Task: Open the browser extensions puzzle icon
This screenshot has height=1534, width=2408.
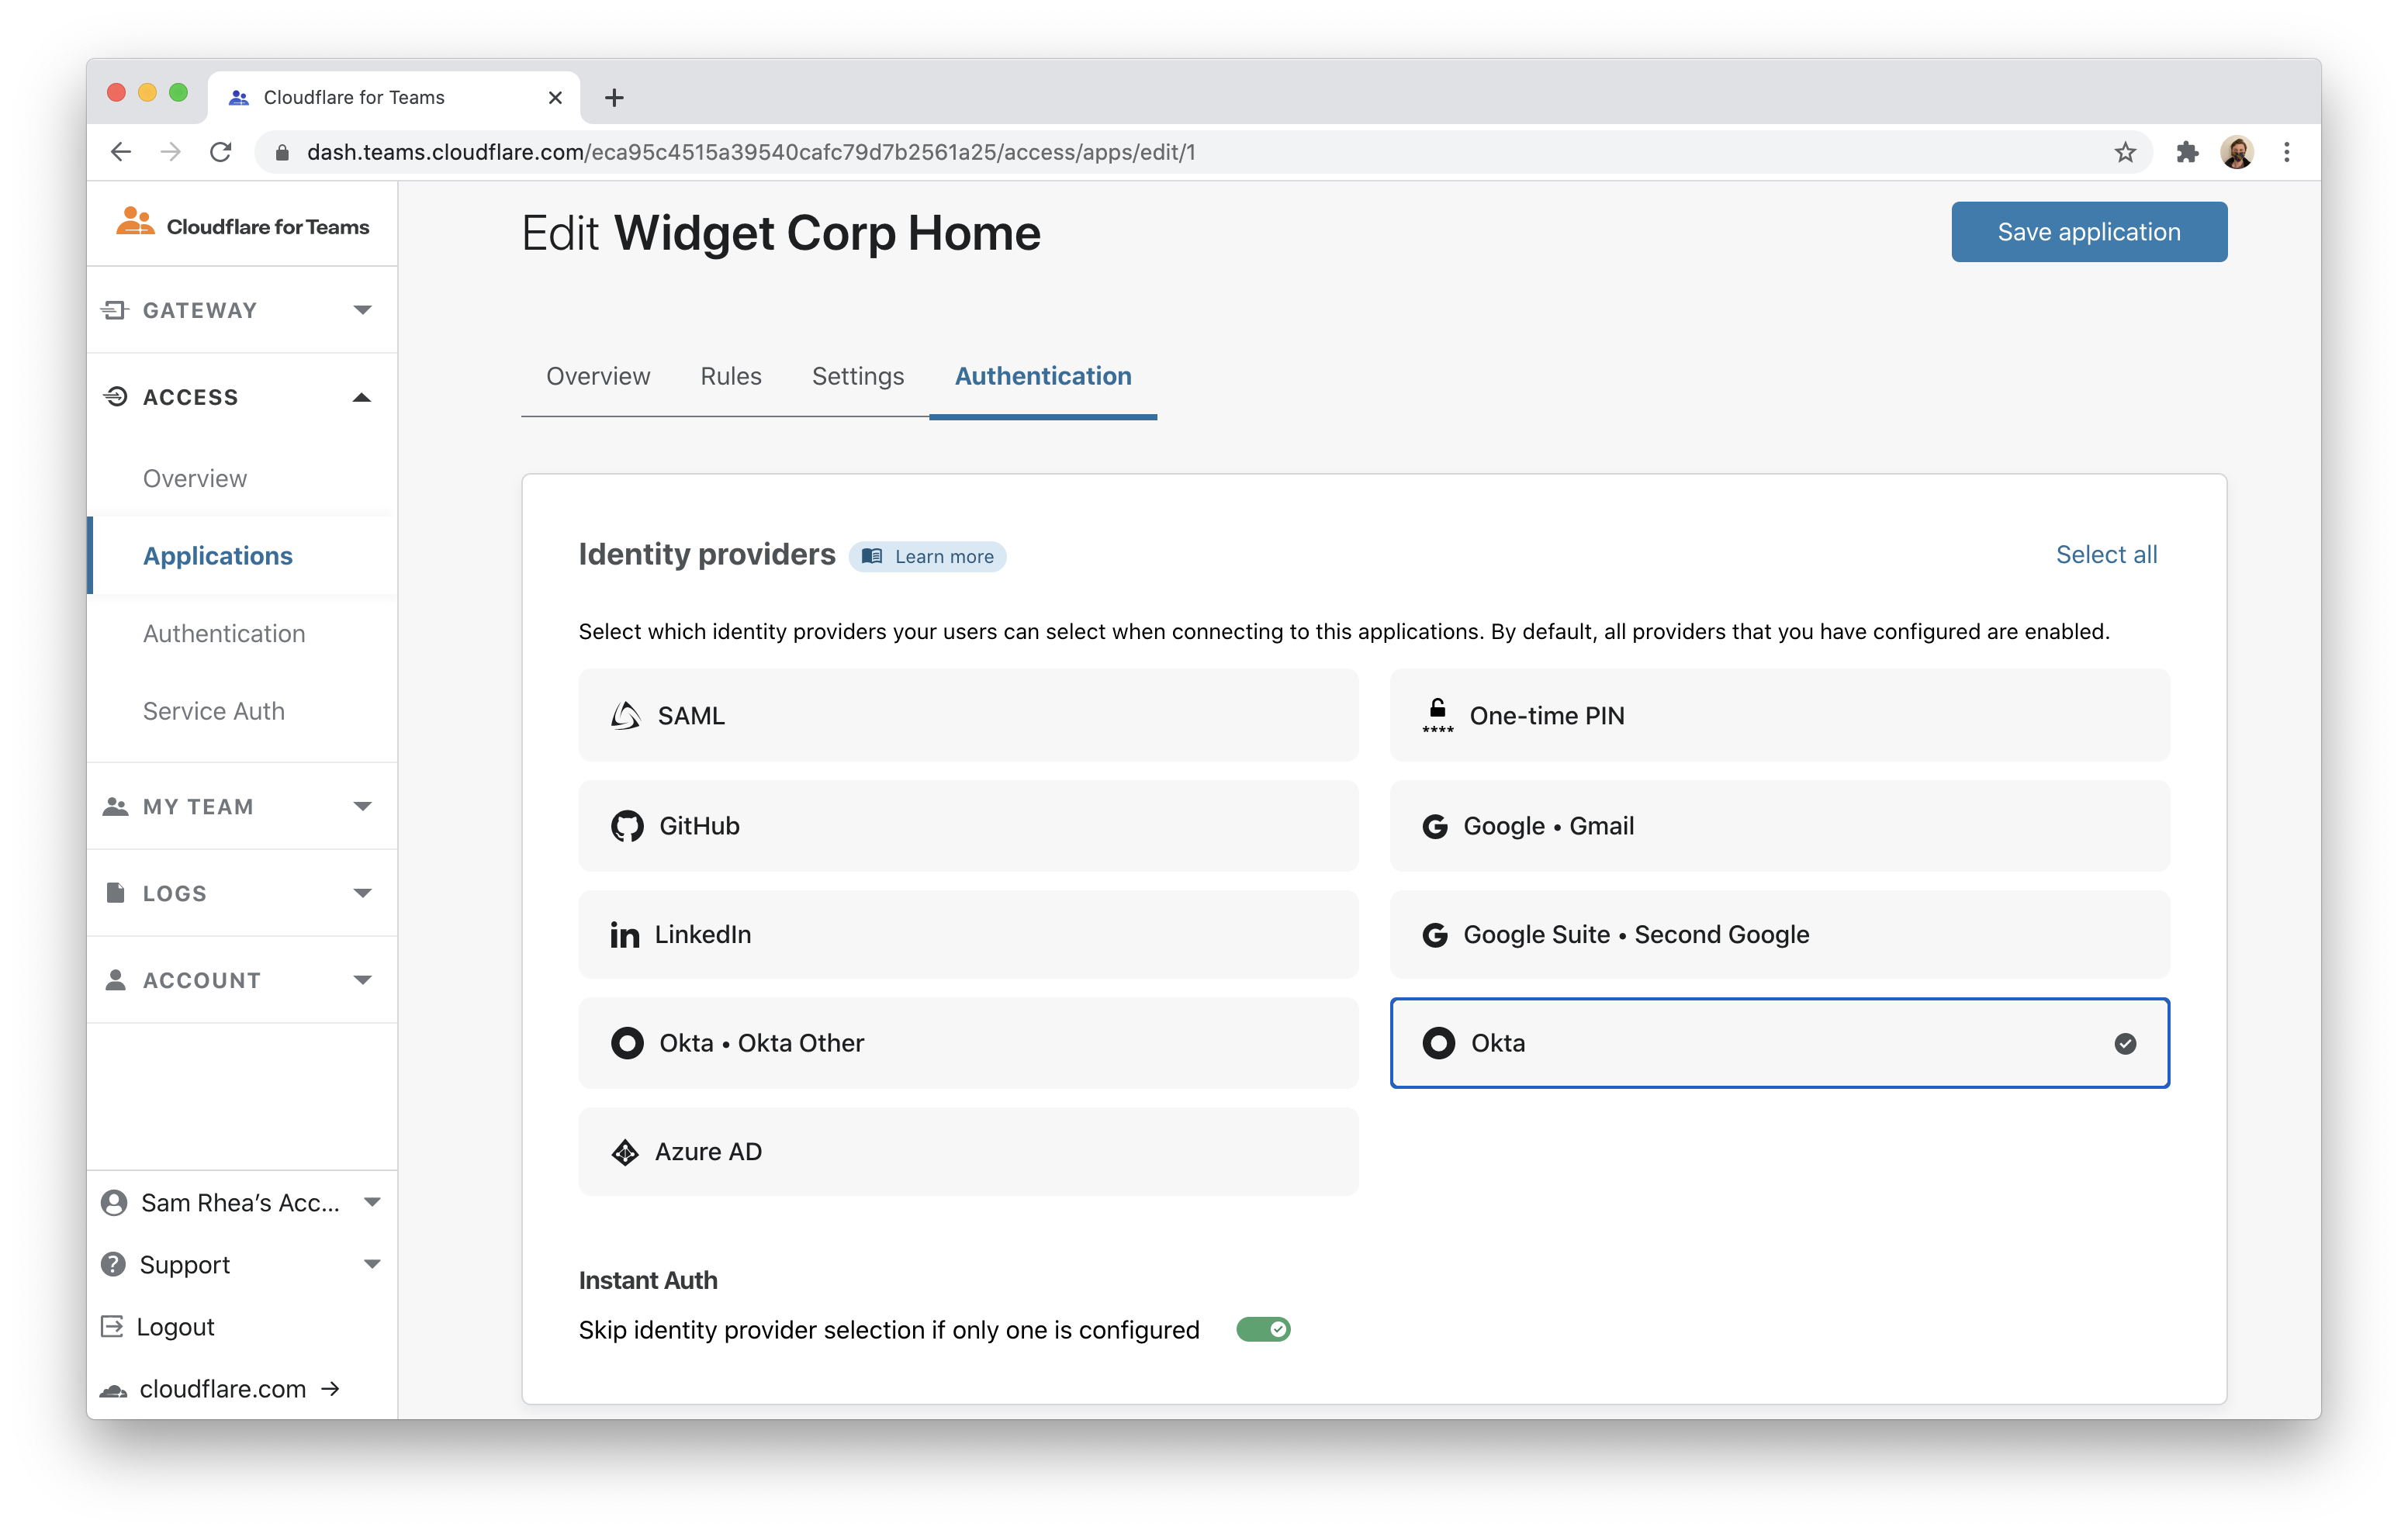Action: (2187, 152)
